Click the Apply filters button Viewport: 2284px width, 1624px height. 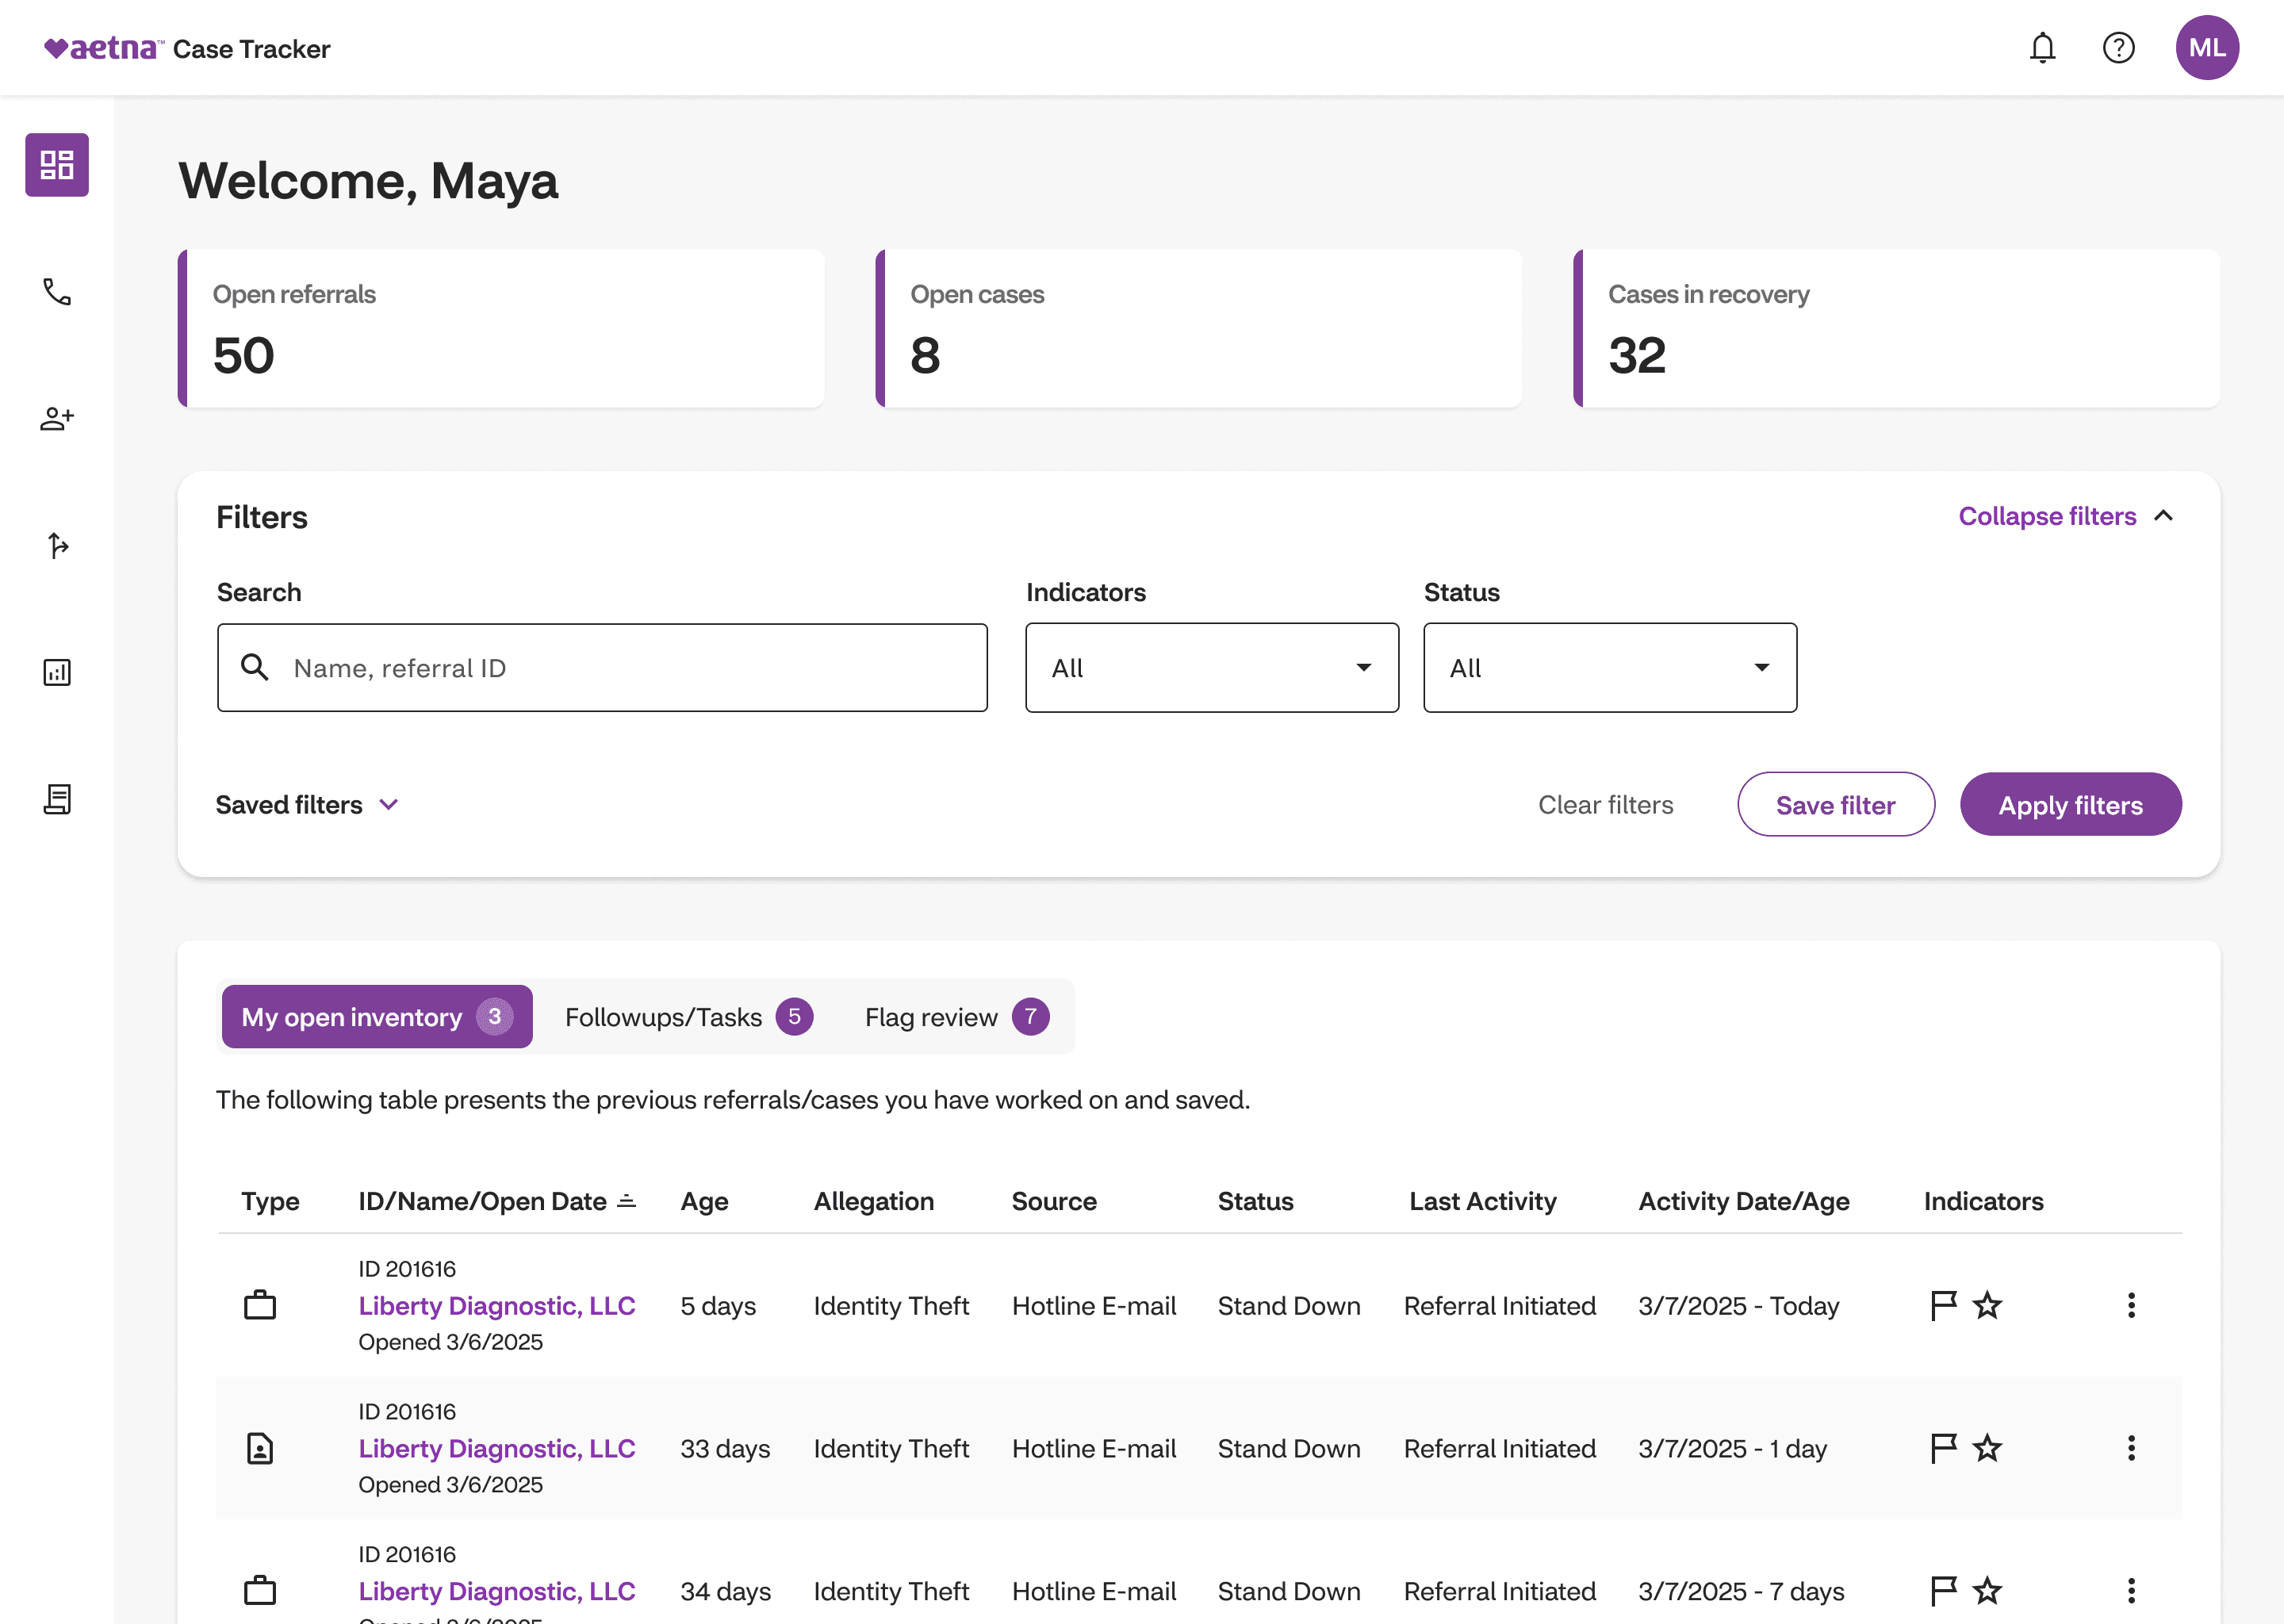point(2070,805)
